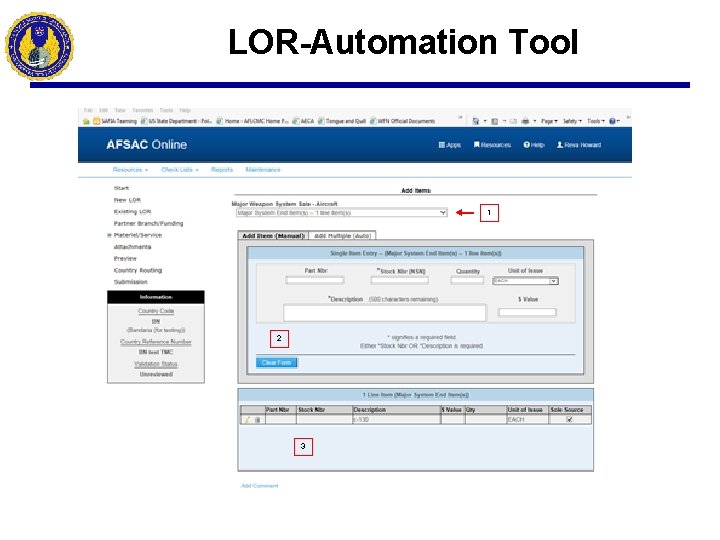Expand the Resources navigation dropdown
Viewport: 720px width, 540px height.
point(130,170)
